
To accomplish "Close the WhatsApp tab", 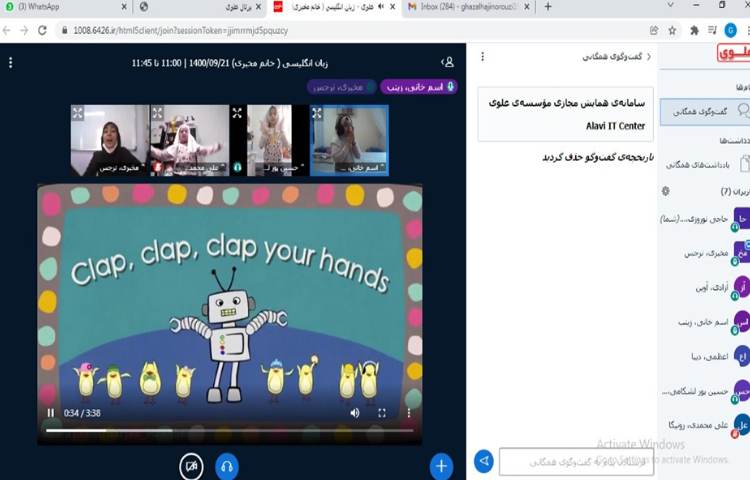I will [124, 7].
